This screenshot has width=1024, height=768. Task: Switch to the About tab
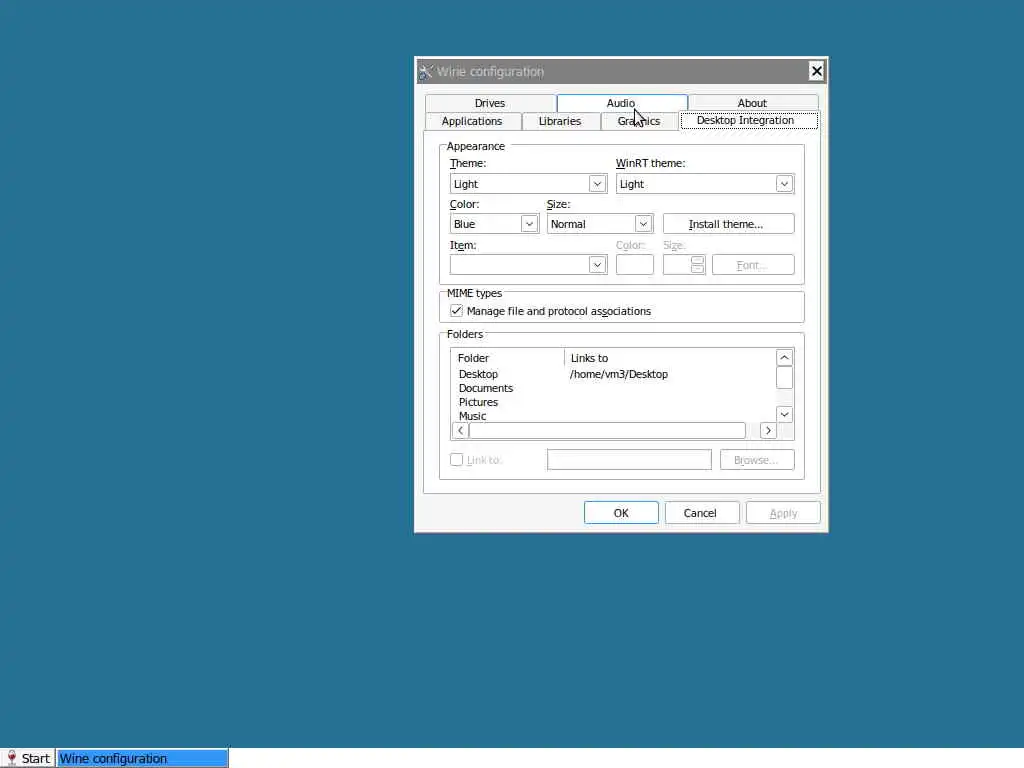(752, 103)
